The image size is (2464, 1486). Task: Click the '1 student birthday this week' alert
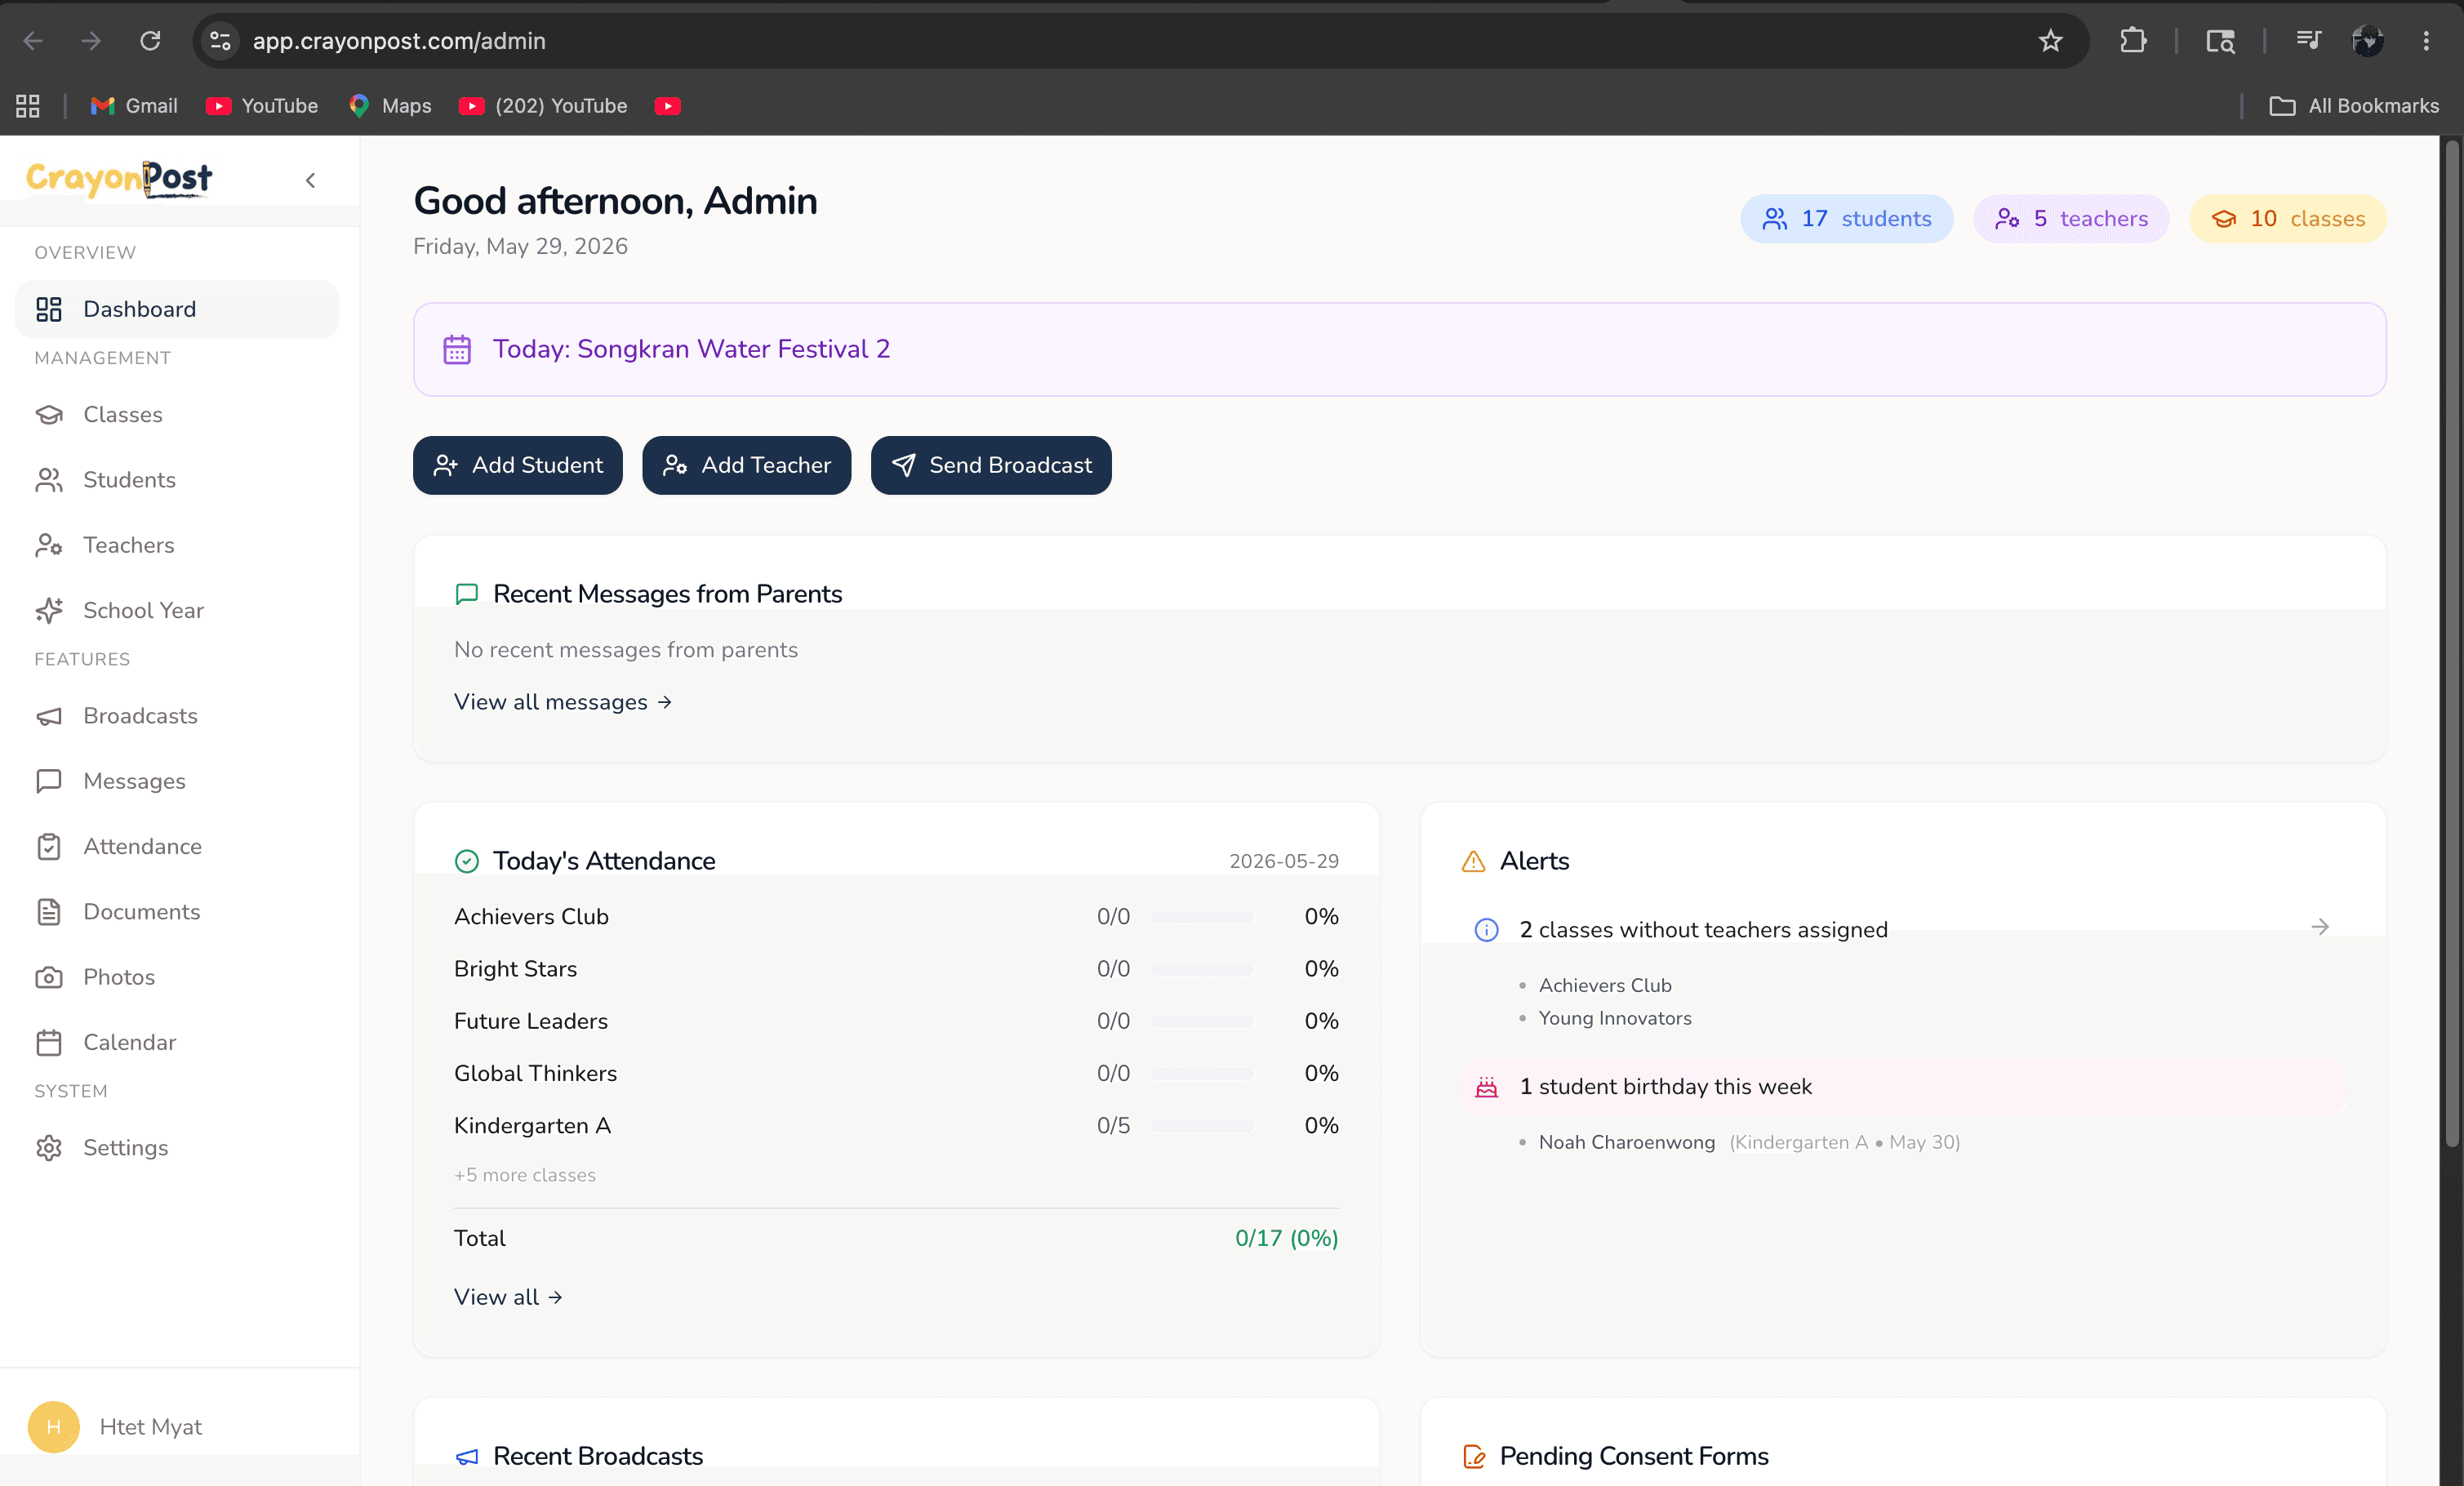tap(1904, 1087)
